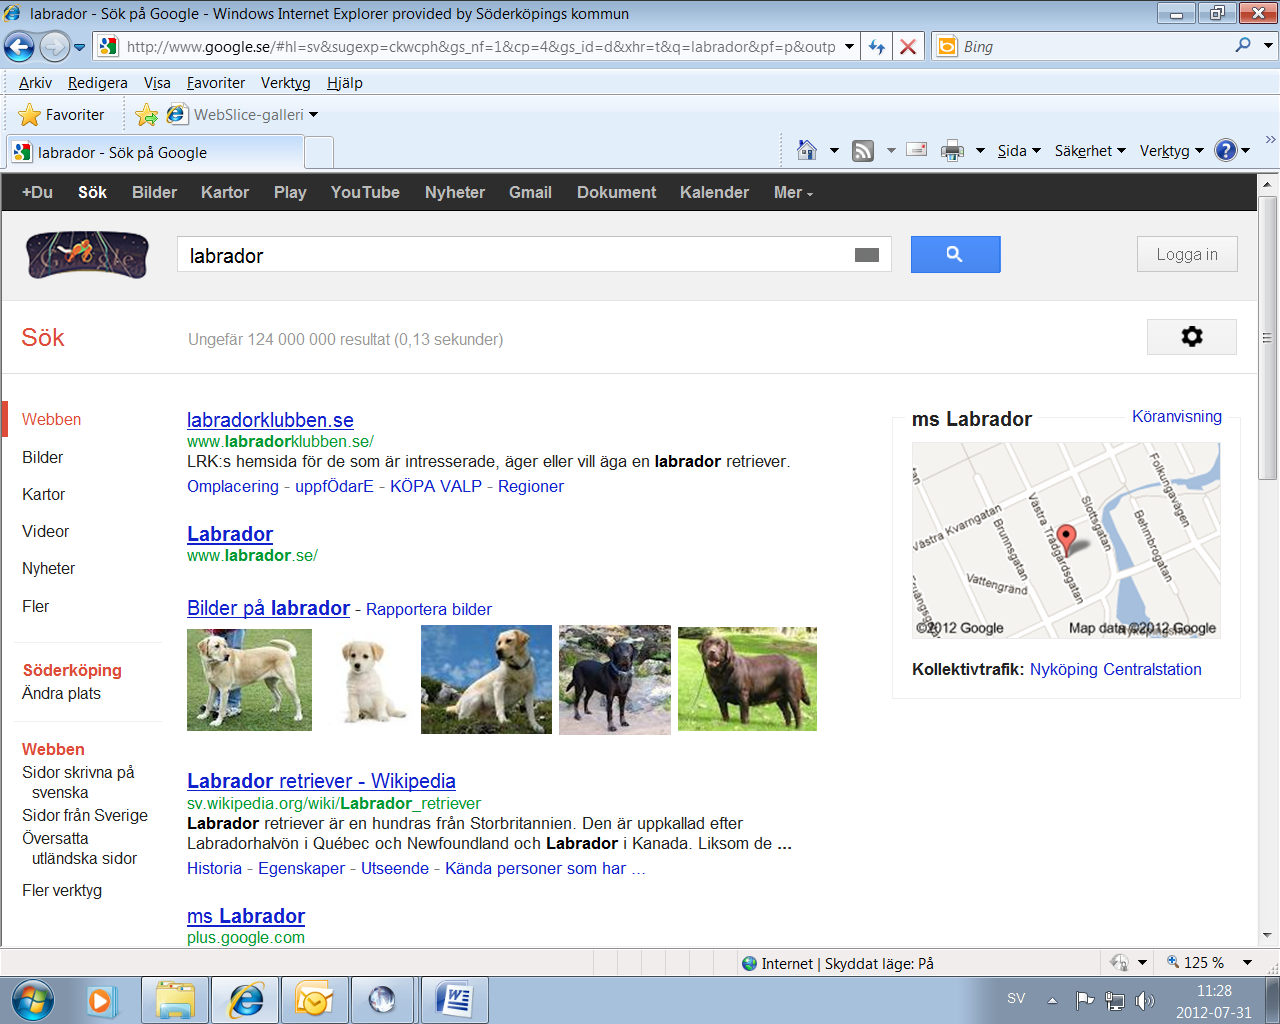Select the labrador - Sök på Google tab
1280x1024 pixels.
pyautogui.click(x=155, y=152)
